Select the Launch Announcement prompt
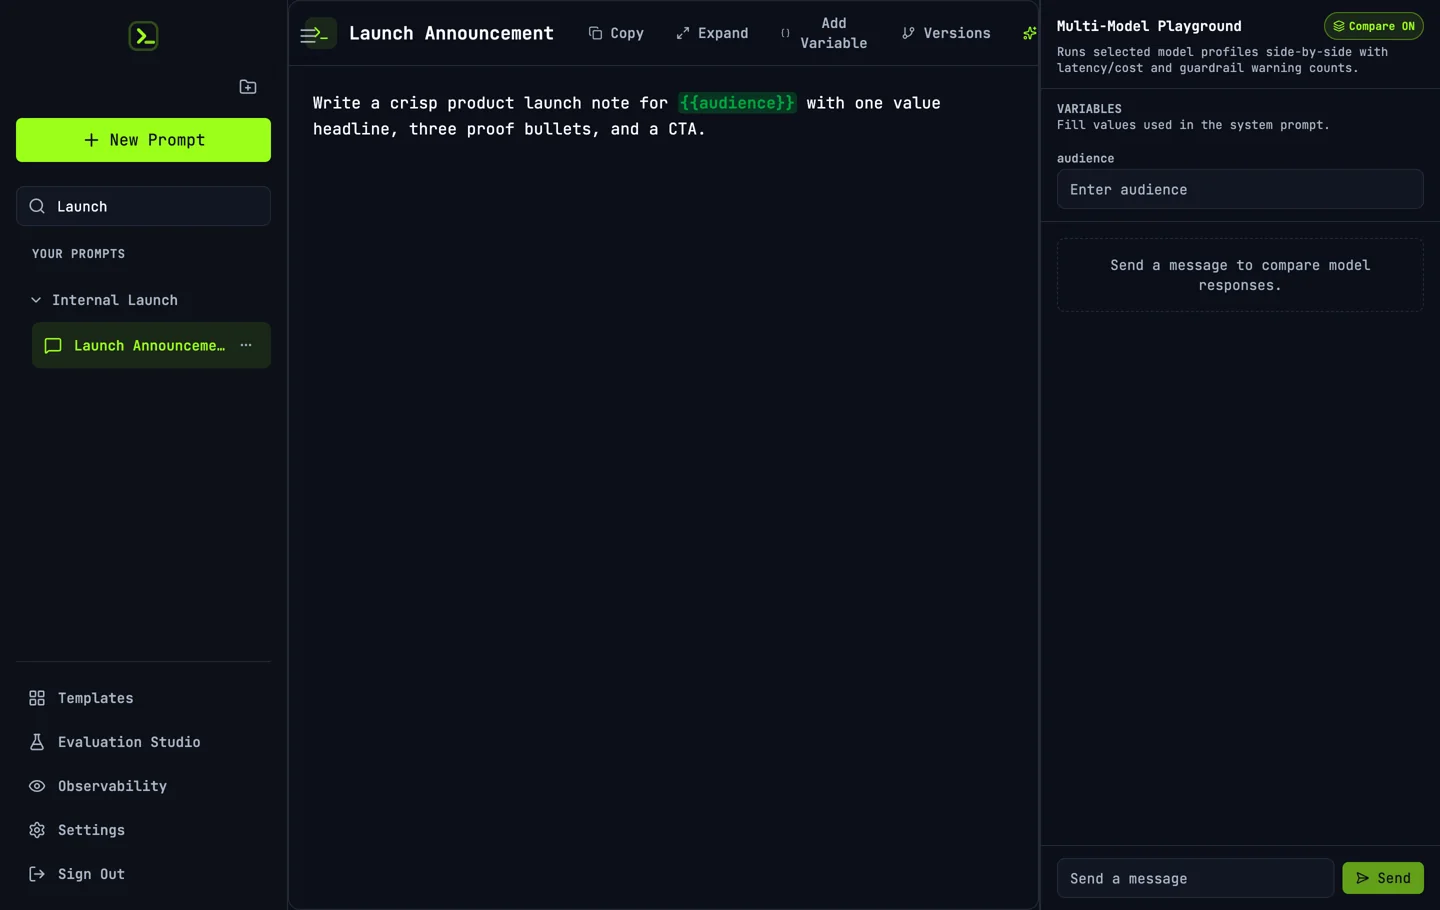The image size is (1440, 910). [x=150, y=345]
